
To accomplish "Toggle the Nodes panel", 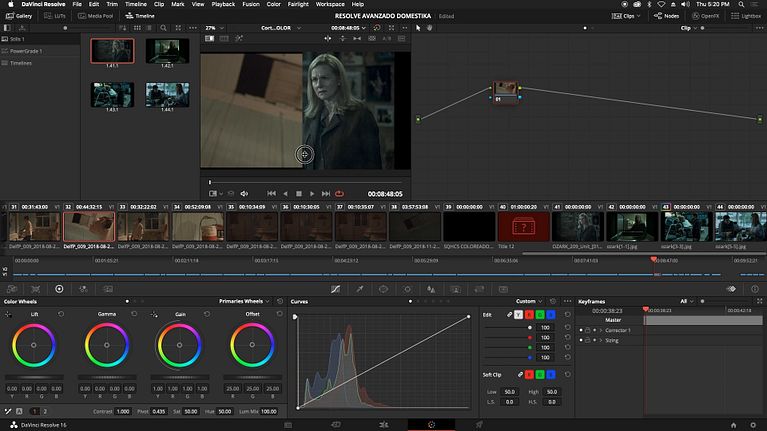I will [x=666, y=16].
